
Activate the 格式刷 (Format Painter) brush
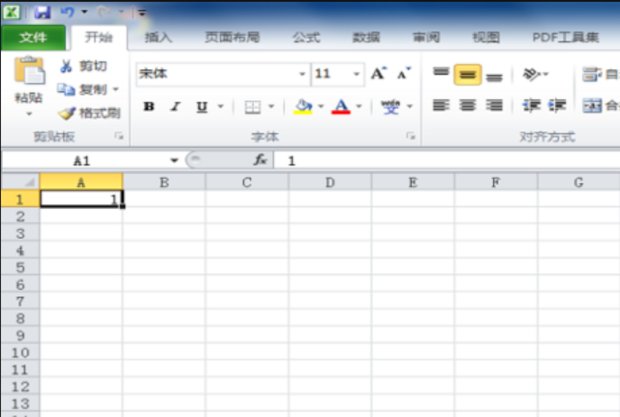tap(89, 113)
